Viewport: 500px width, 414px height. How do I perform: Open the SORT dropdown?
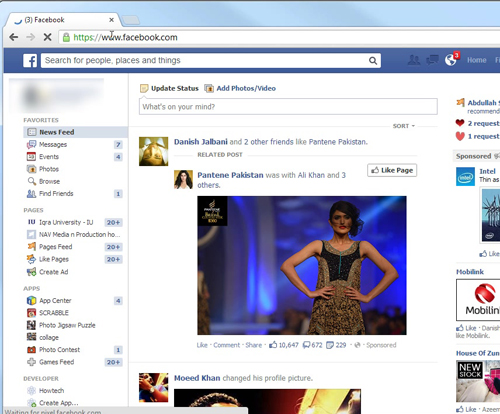point(404,126)
